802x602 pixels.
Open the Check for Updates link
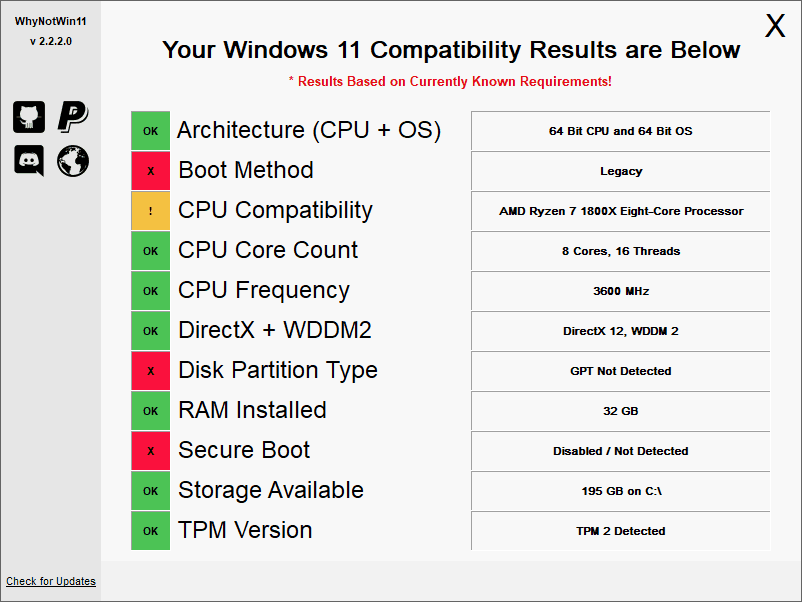click(50, 581)
